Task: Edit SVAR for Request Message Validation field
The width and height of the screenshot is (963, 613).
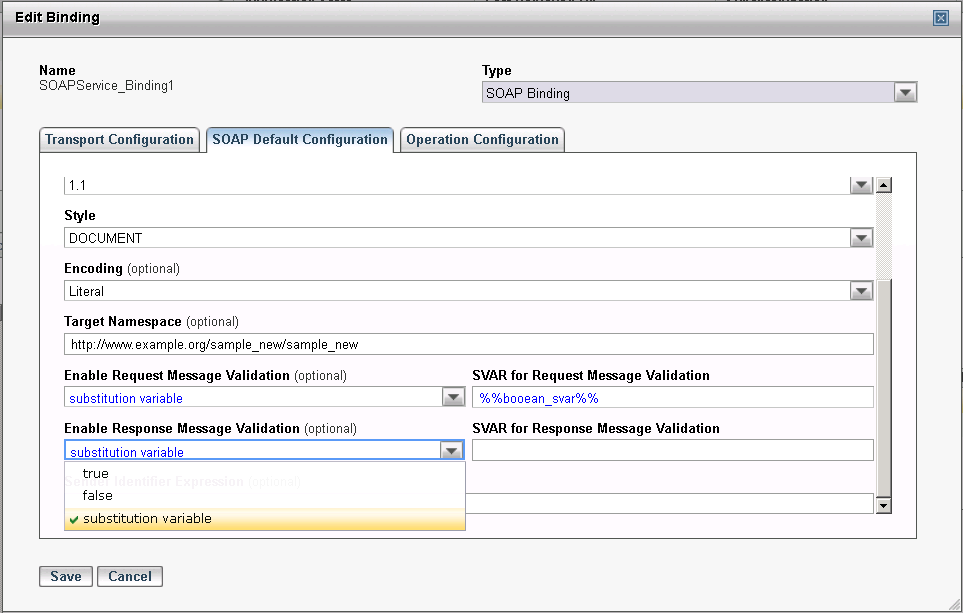Action: (x=672, y=398)
